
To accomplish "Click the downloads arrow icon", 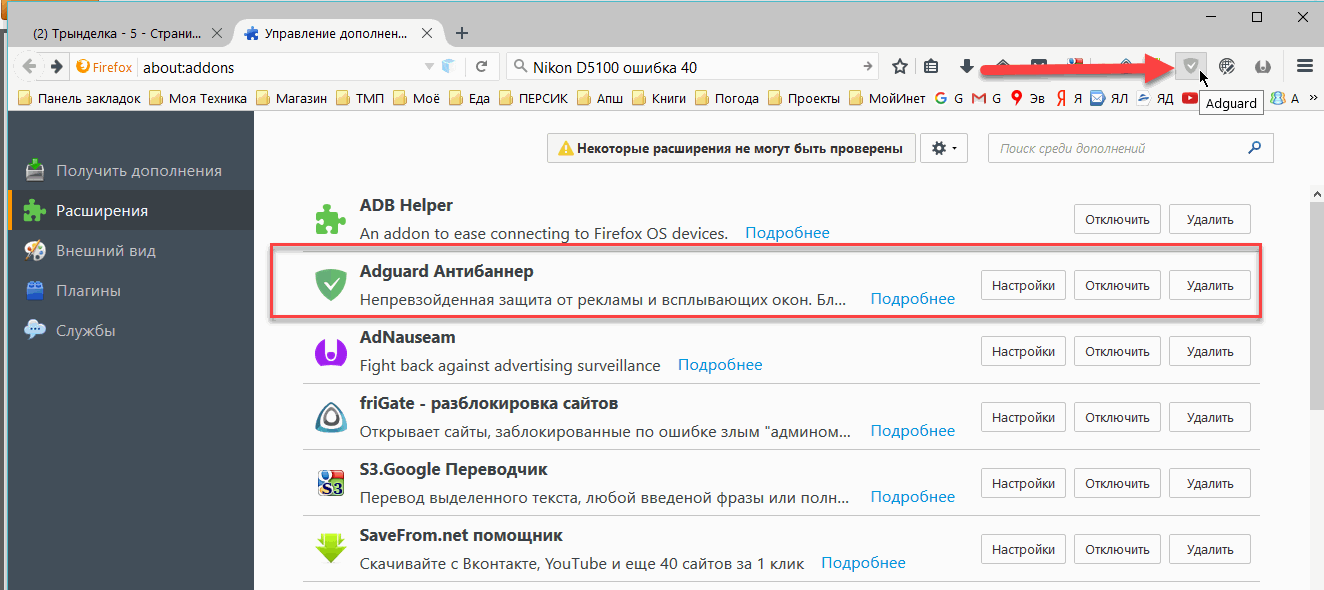I will 966,67.
